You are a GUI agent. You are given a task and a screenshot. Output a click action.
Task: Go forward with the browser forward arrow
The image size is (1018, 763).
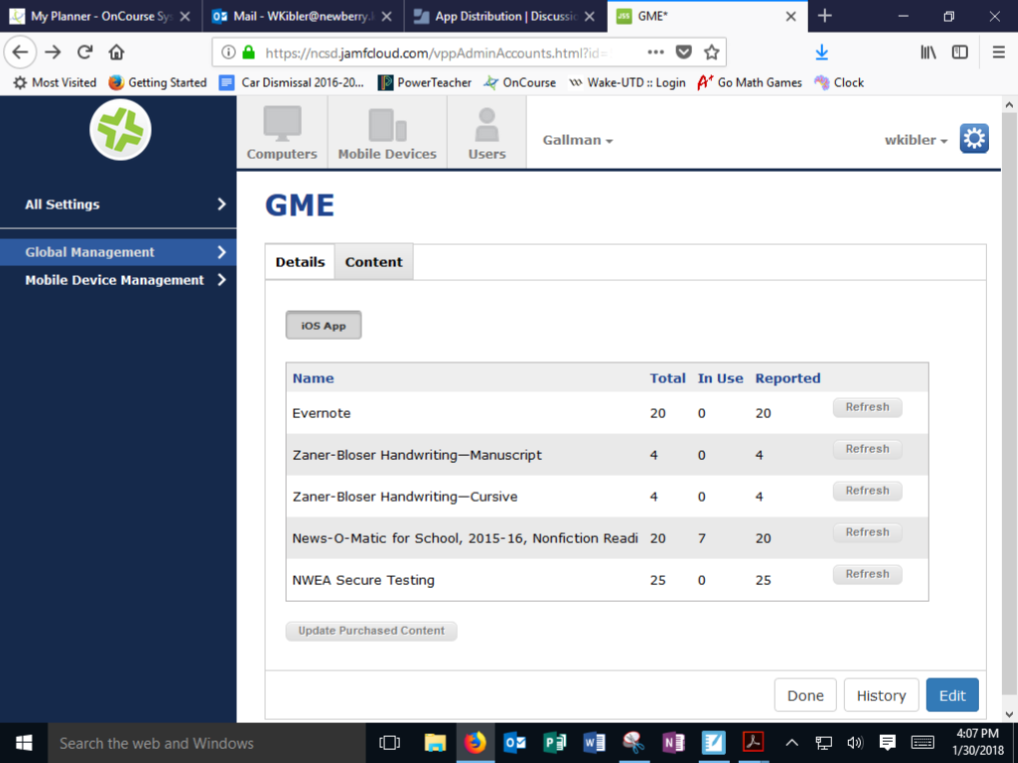pos(53,52)
